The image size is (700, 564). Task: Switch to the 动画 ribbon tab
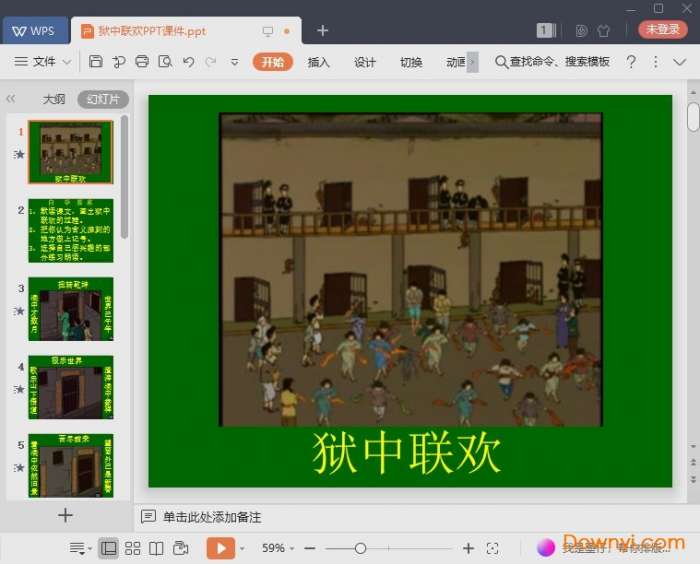(456, 62)
